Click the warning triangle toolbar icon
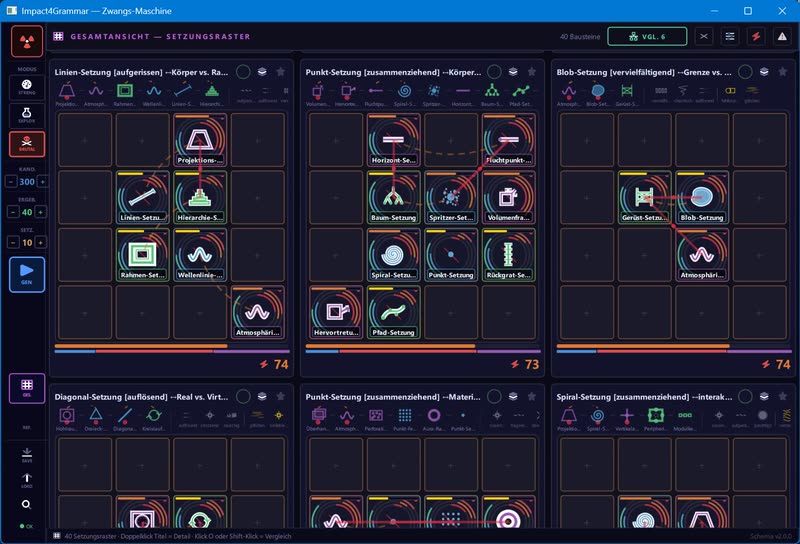 point(782,37)
